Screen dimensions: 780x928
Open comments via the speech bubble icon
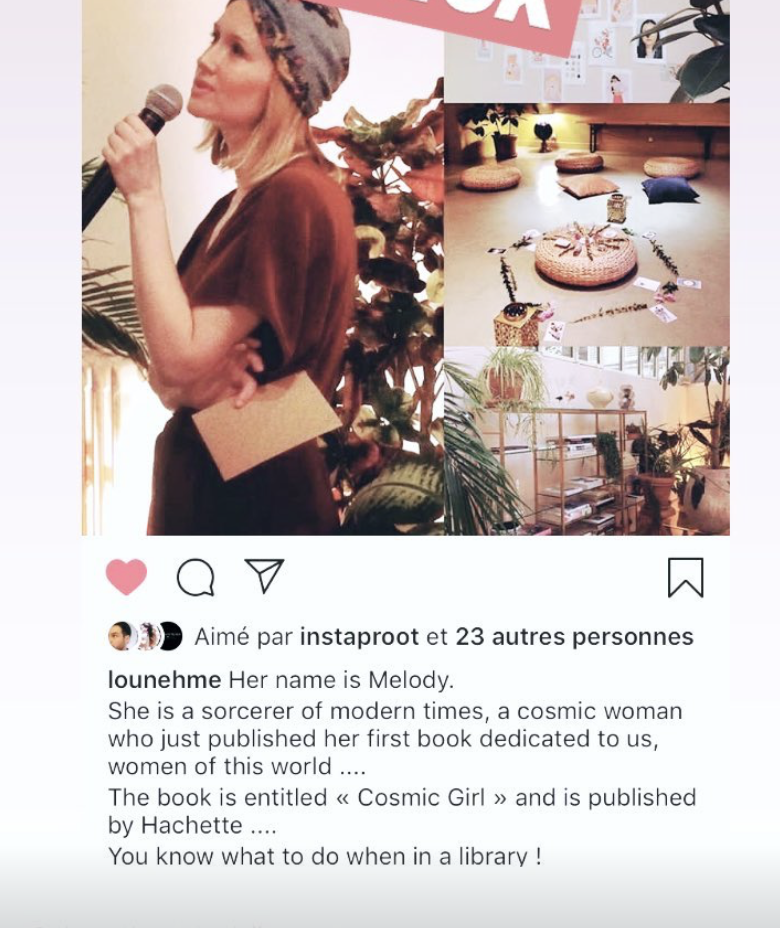(196, 577)
